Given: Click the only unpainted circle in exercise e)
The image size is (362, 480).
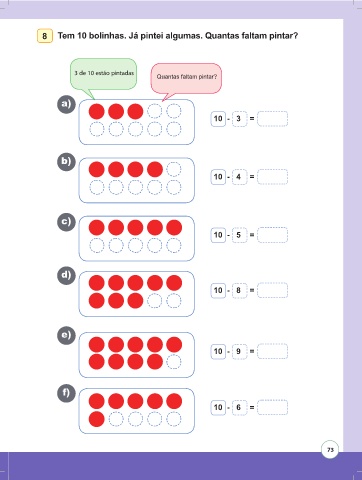Looking at the screenshot, I should [x=174, y=362].
